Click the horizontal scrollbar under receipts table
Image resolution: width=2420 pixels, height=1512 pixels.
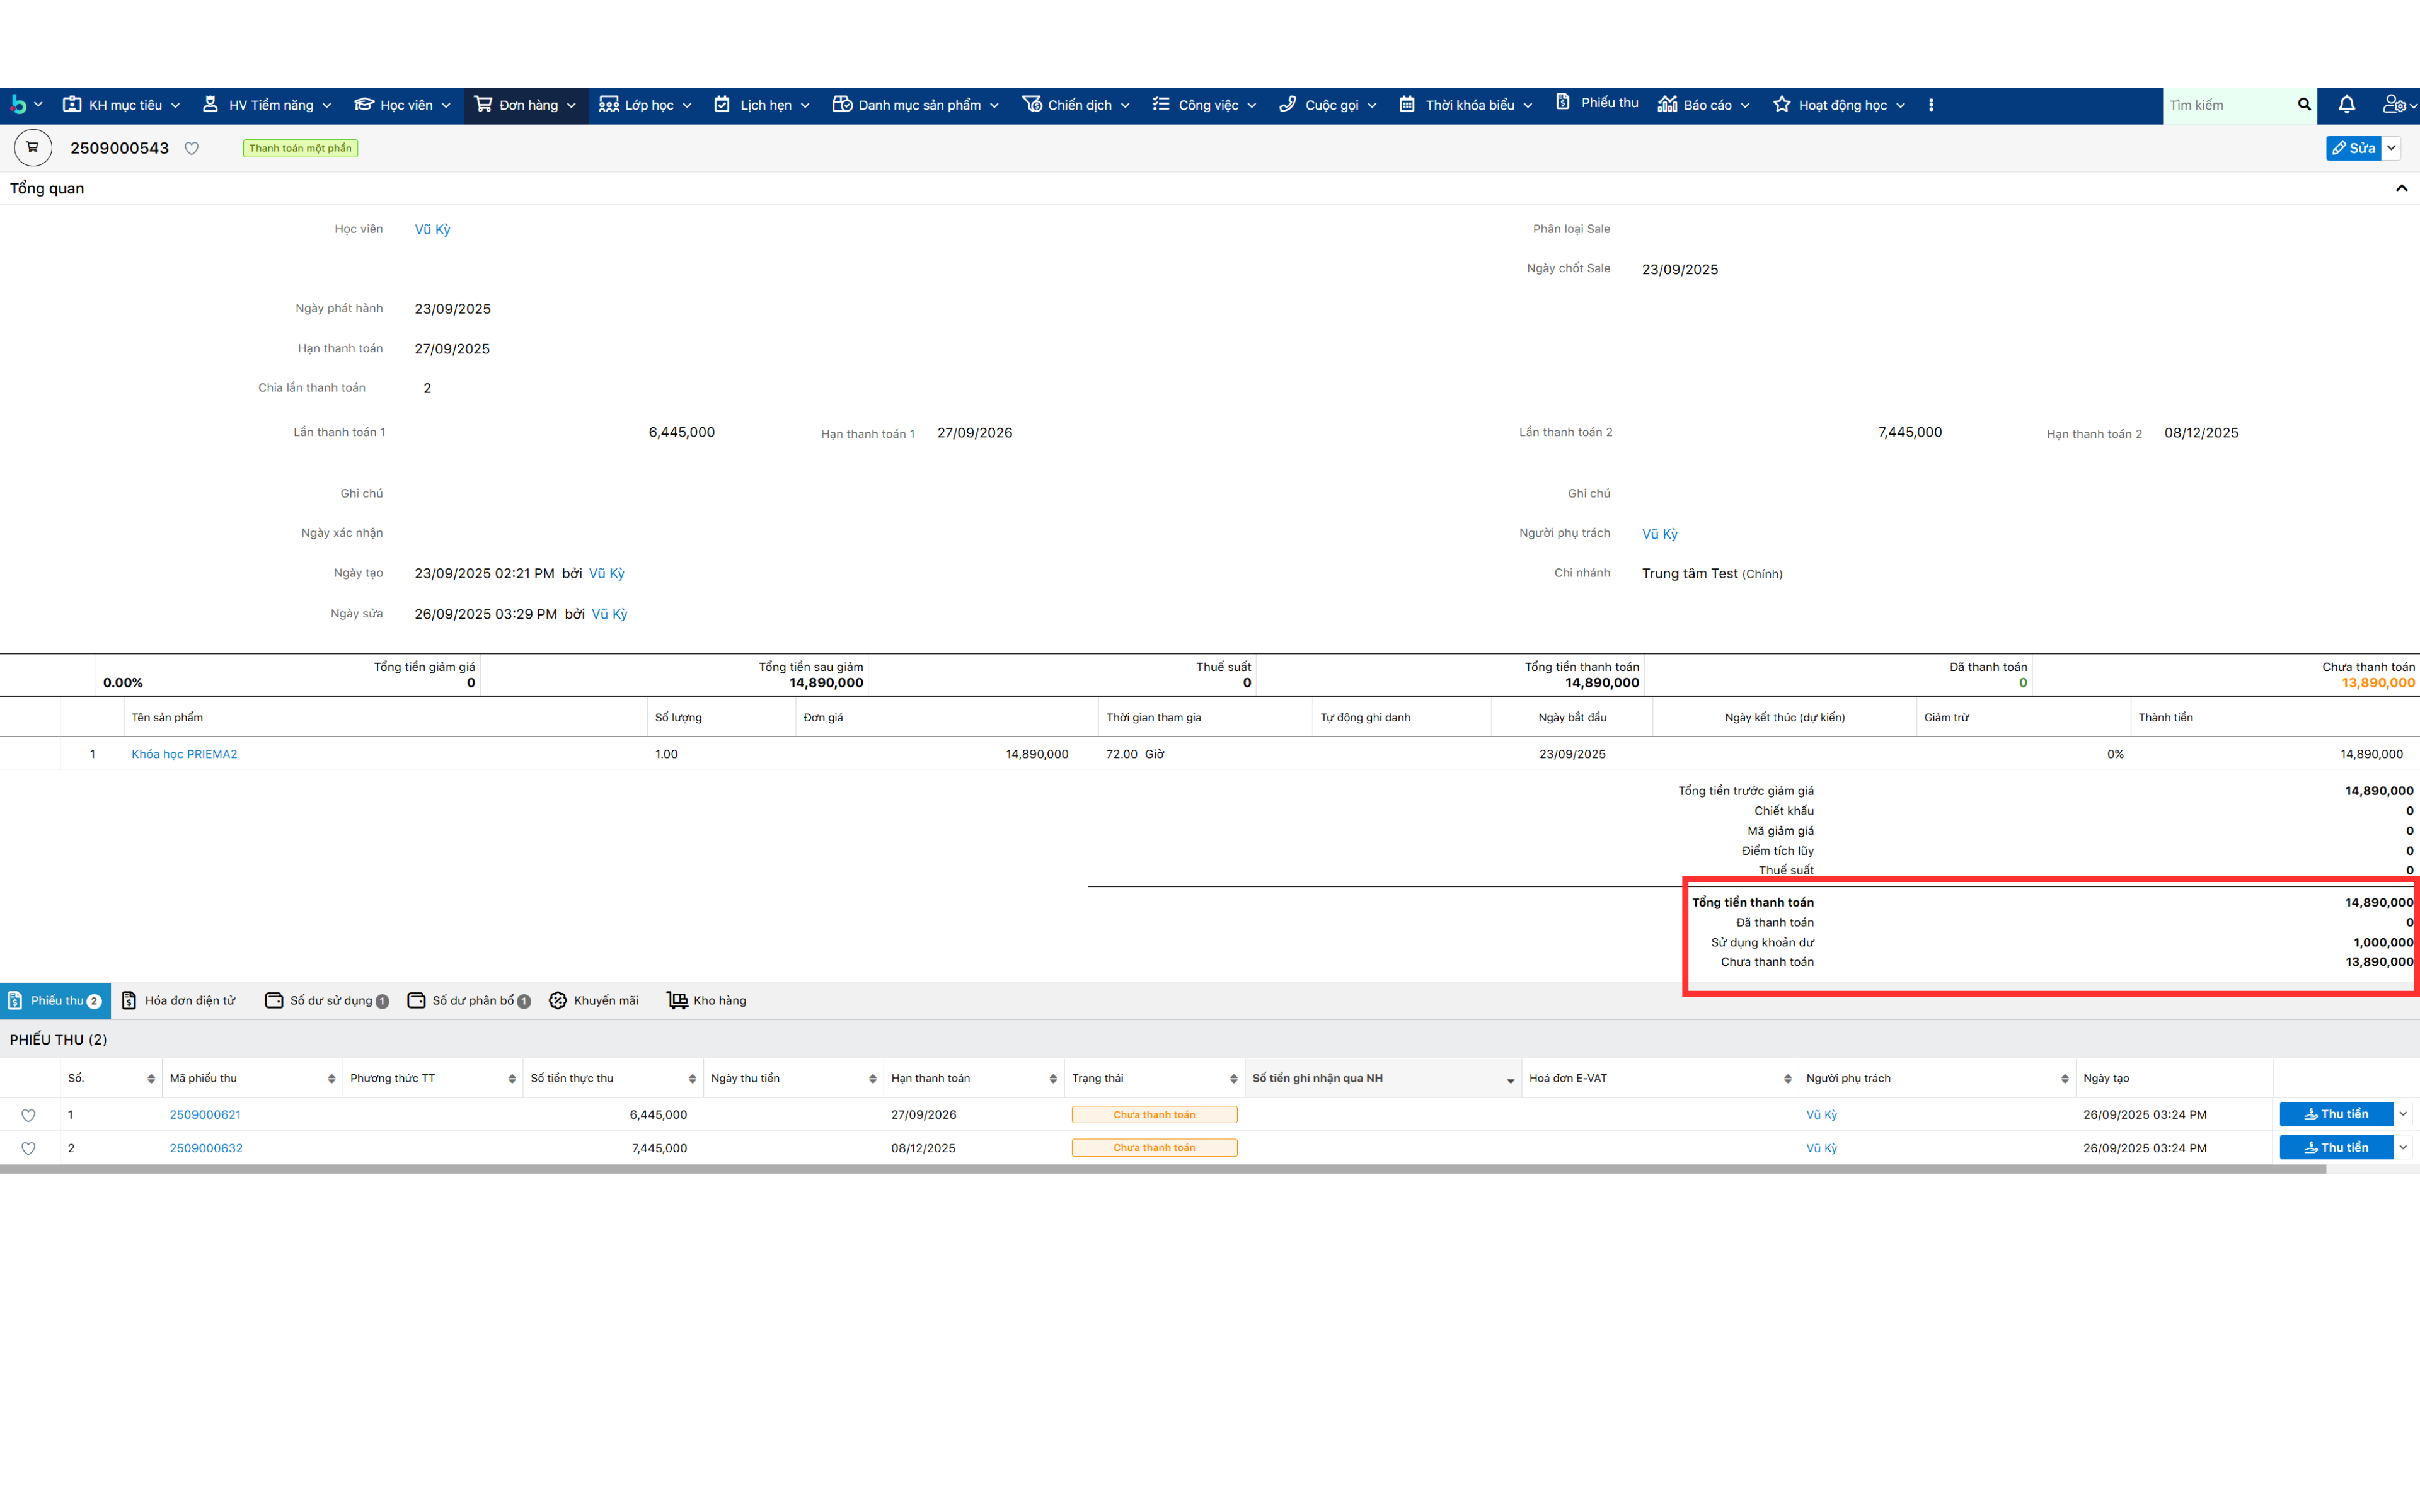pos(1160,1169)
